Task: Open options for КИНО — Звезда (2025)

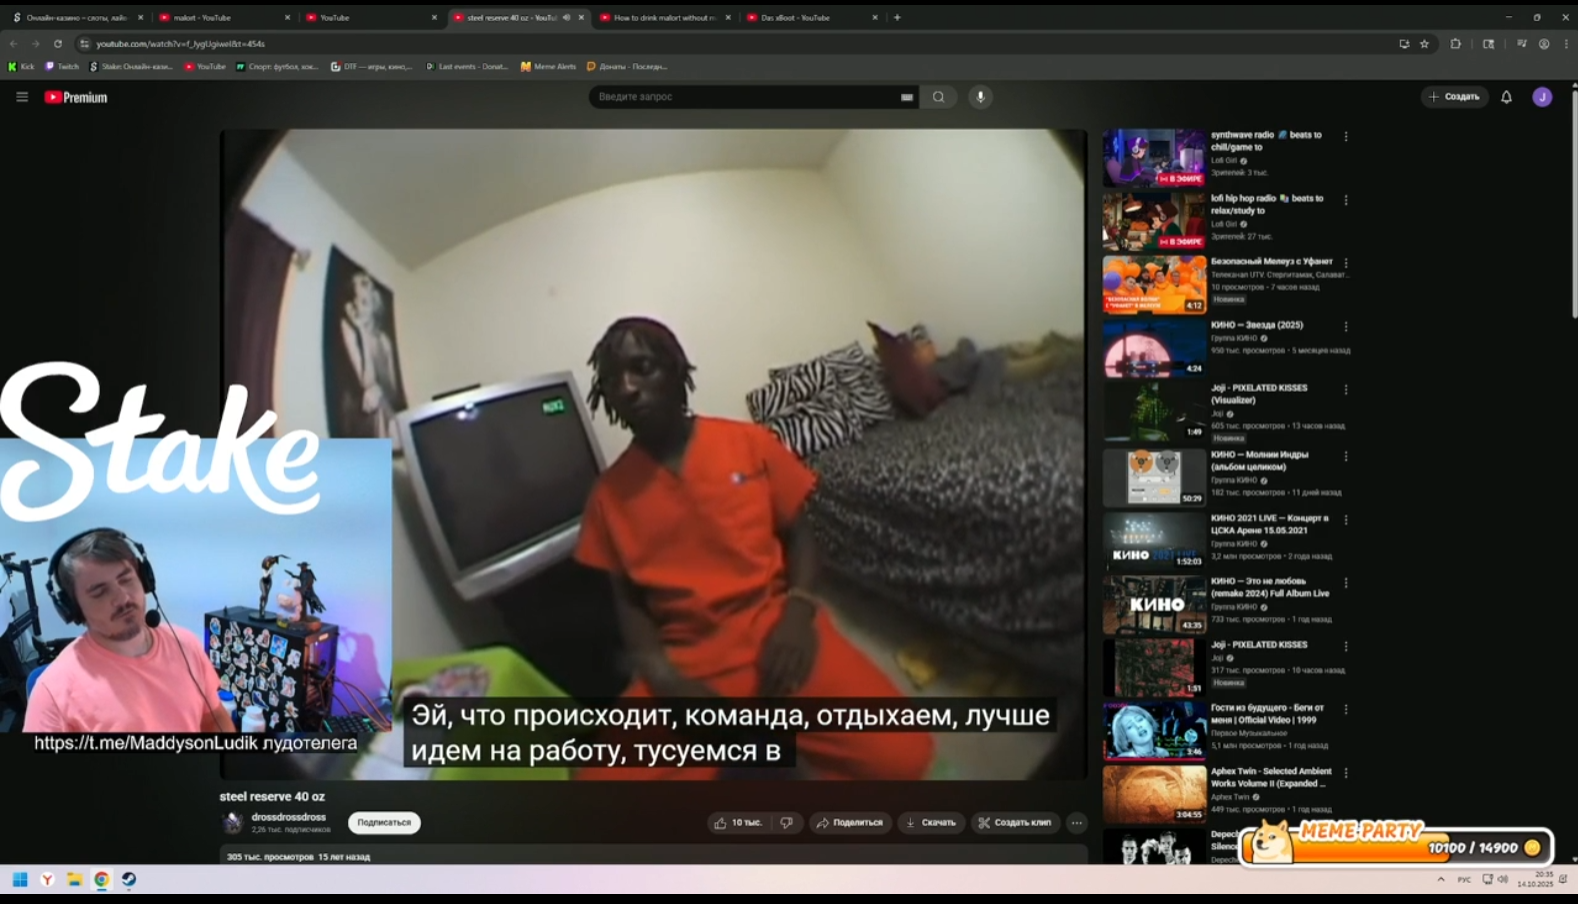Action: click(1346, 326)
